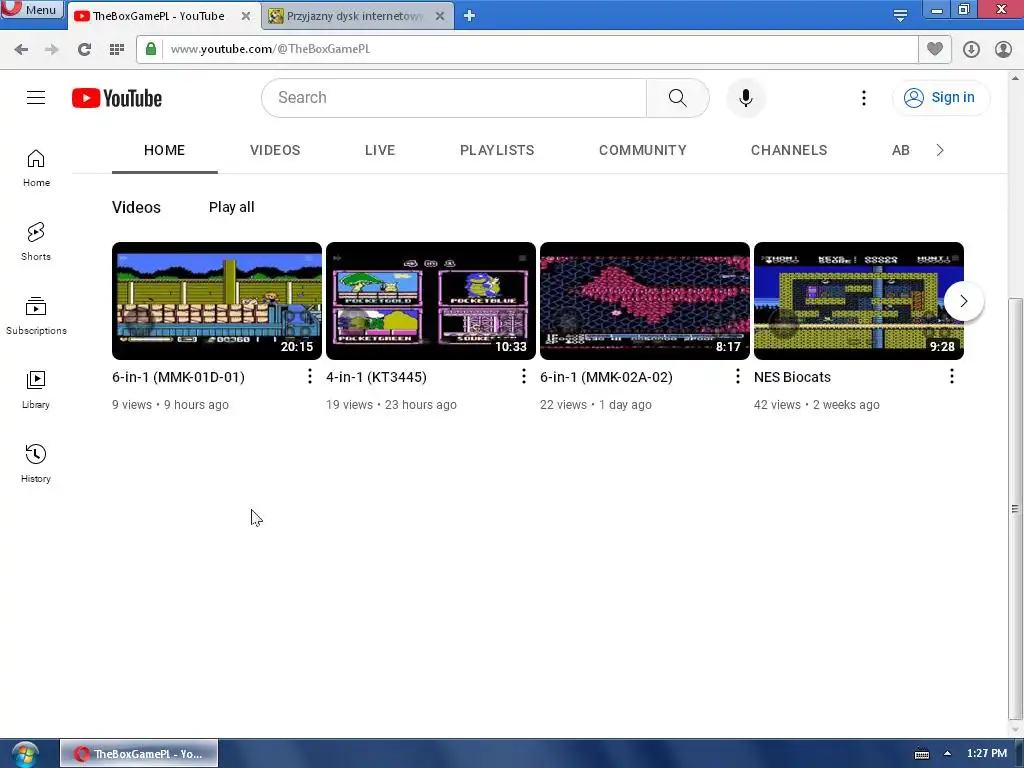Click the 10:33 video thumbnail
The height and width of the screenshot is (768, 1024).
[x=431, y=301]
